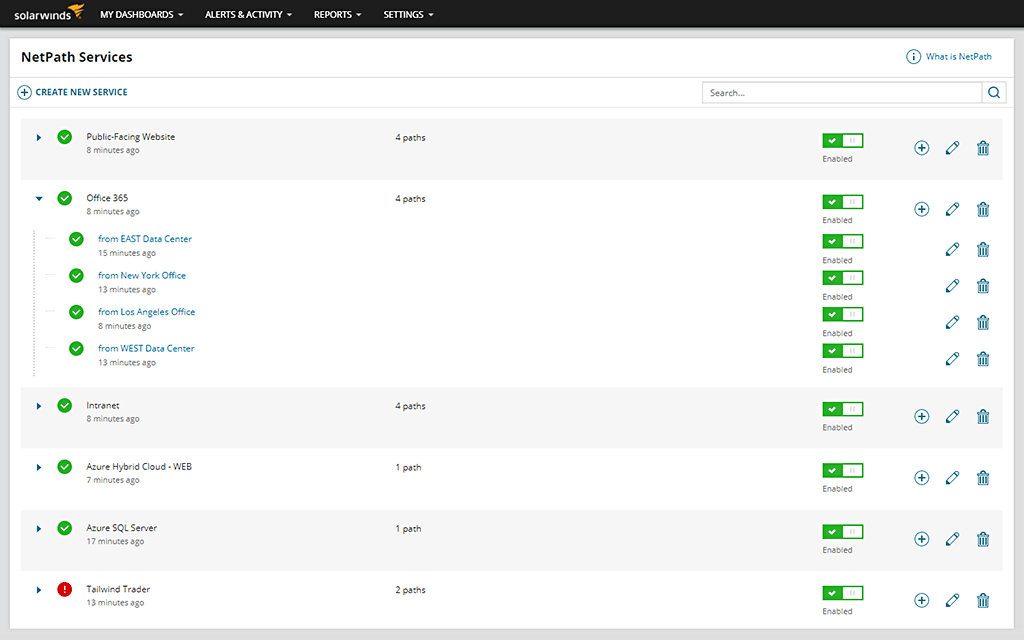Image resolution: width=1024 pixels, height=640 pixels.
Task: Click the add path icon for Public-Facing Website
Action: point(921,147)
